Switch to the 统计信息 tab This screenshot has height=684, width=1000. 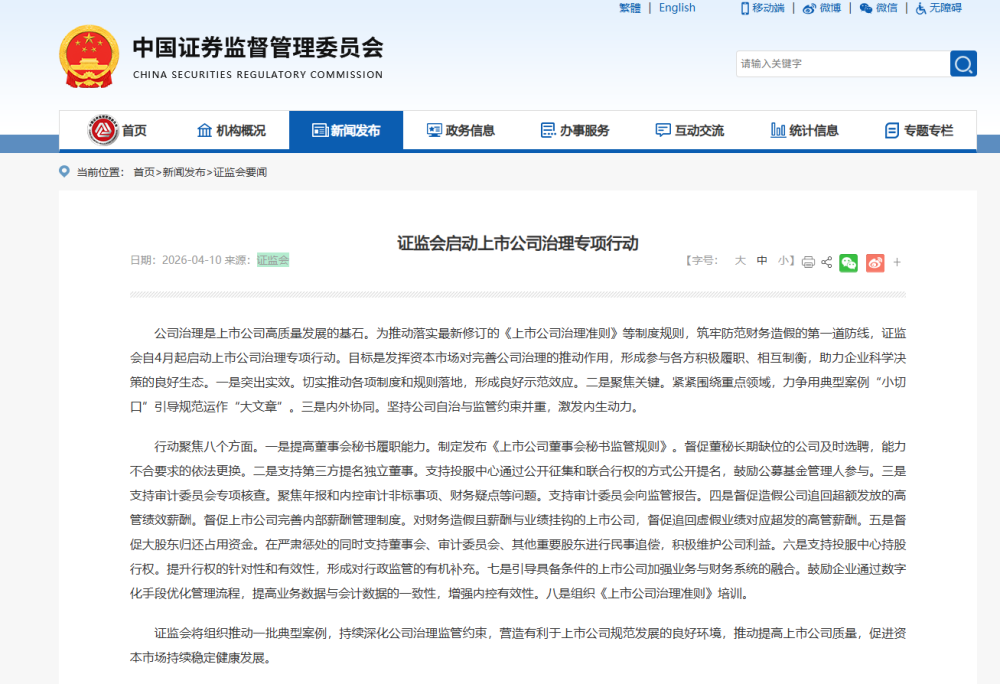[x=804, y=130]
